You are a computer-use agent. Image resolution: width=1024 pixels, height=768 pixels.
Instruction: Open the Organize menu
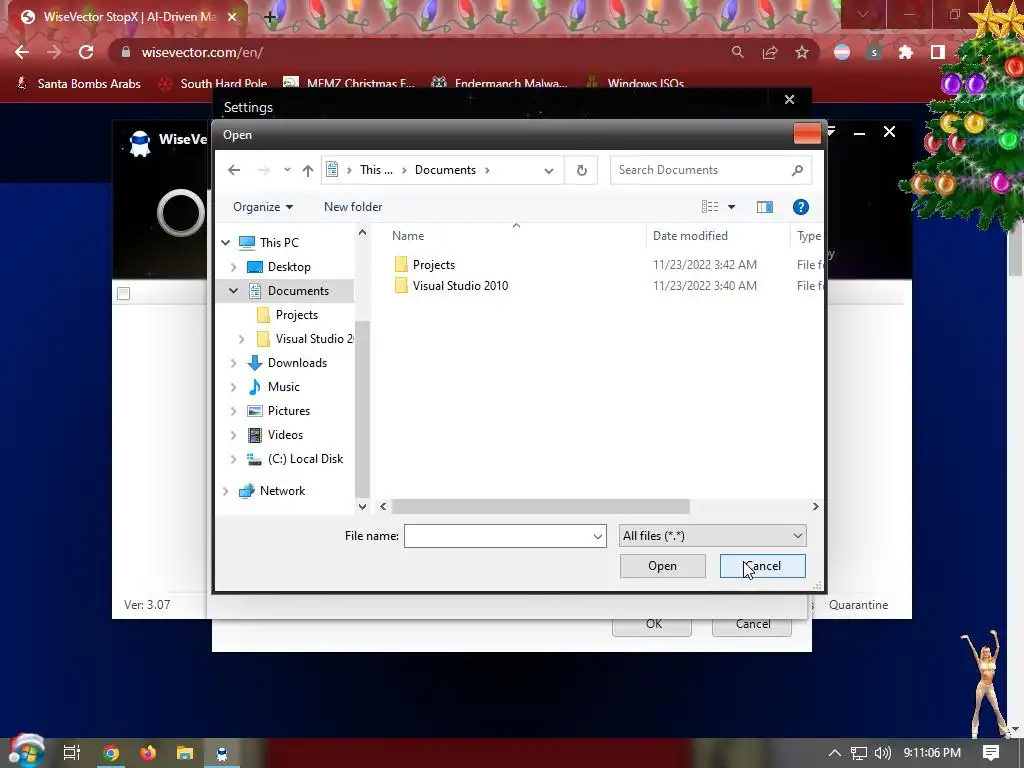pos(263,207)
